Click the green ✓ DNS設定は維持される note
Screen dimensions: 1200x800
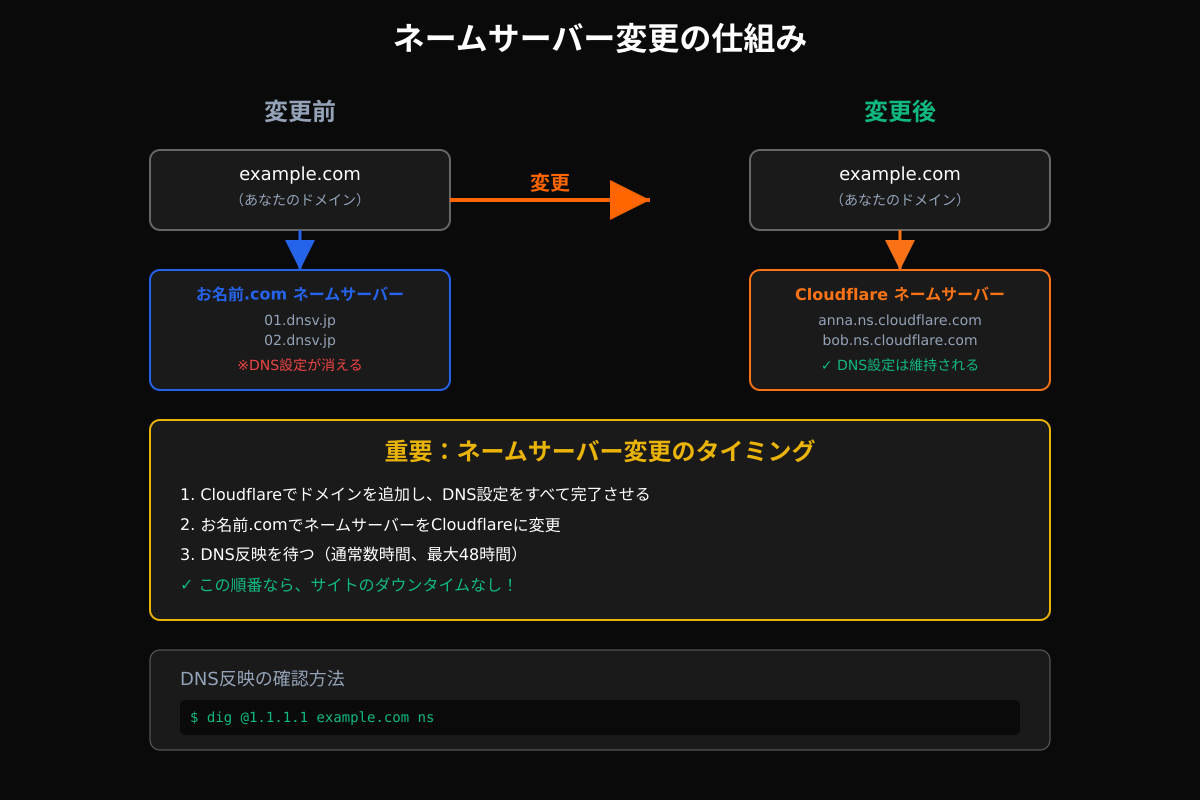[900, 365]
